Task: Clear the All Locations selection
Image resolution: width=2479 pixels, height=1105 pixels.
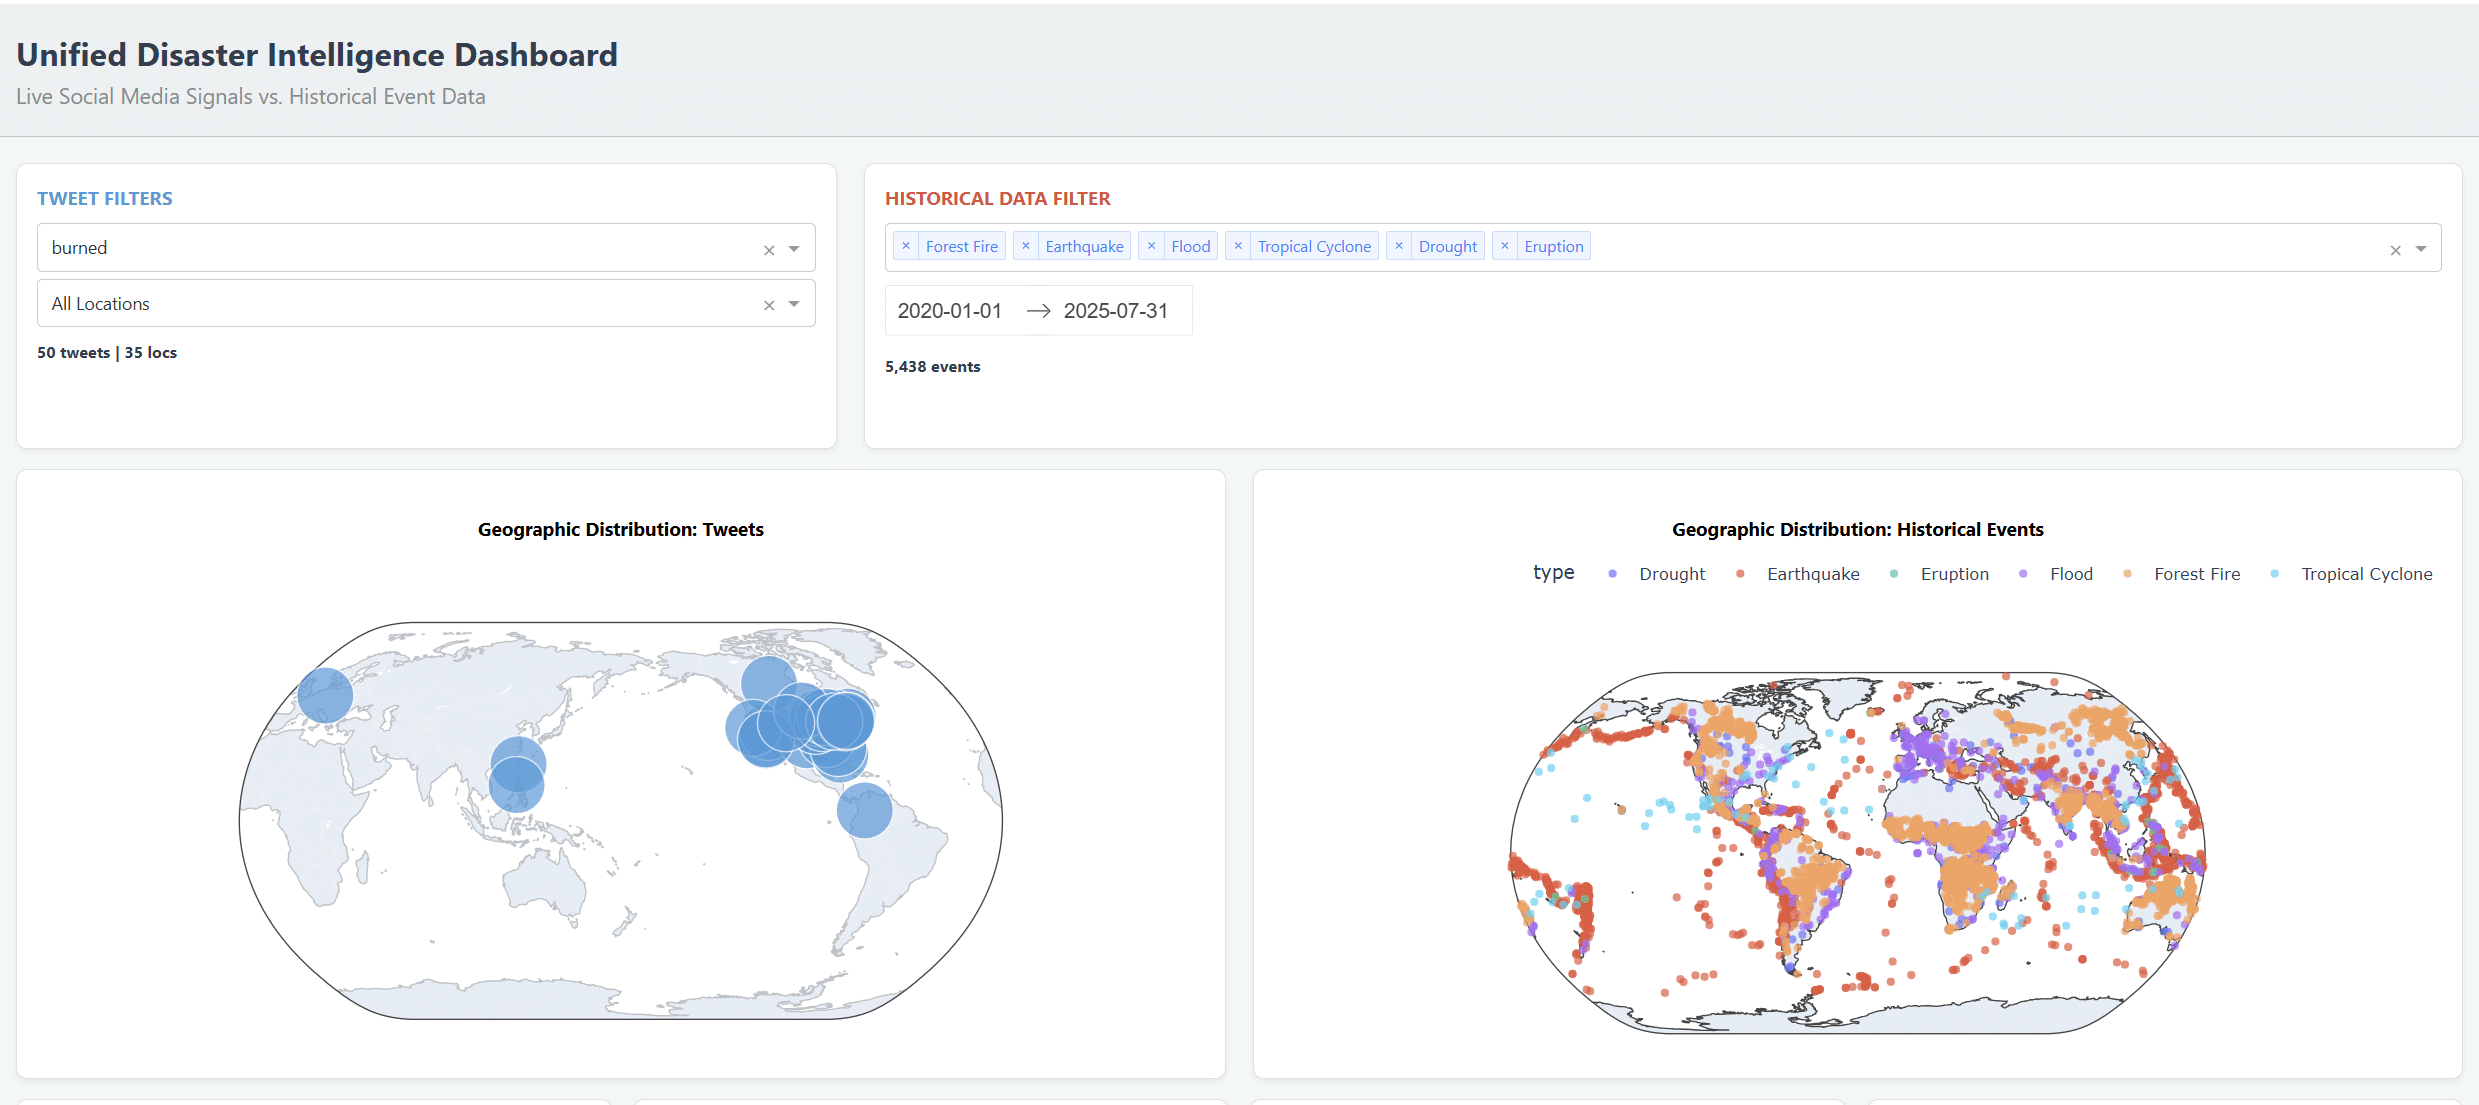Action: pos(769,305)
